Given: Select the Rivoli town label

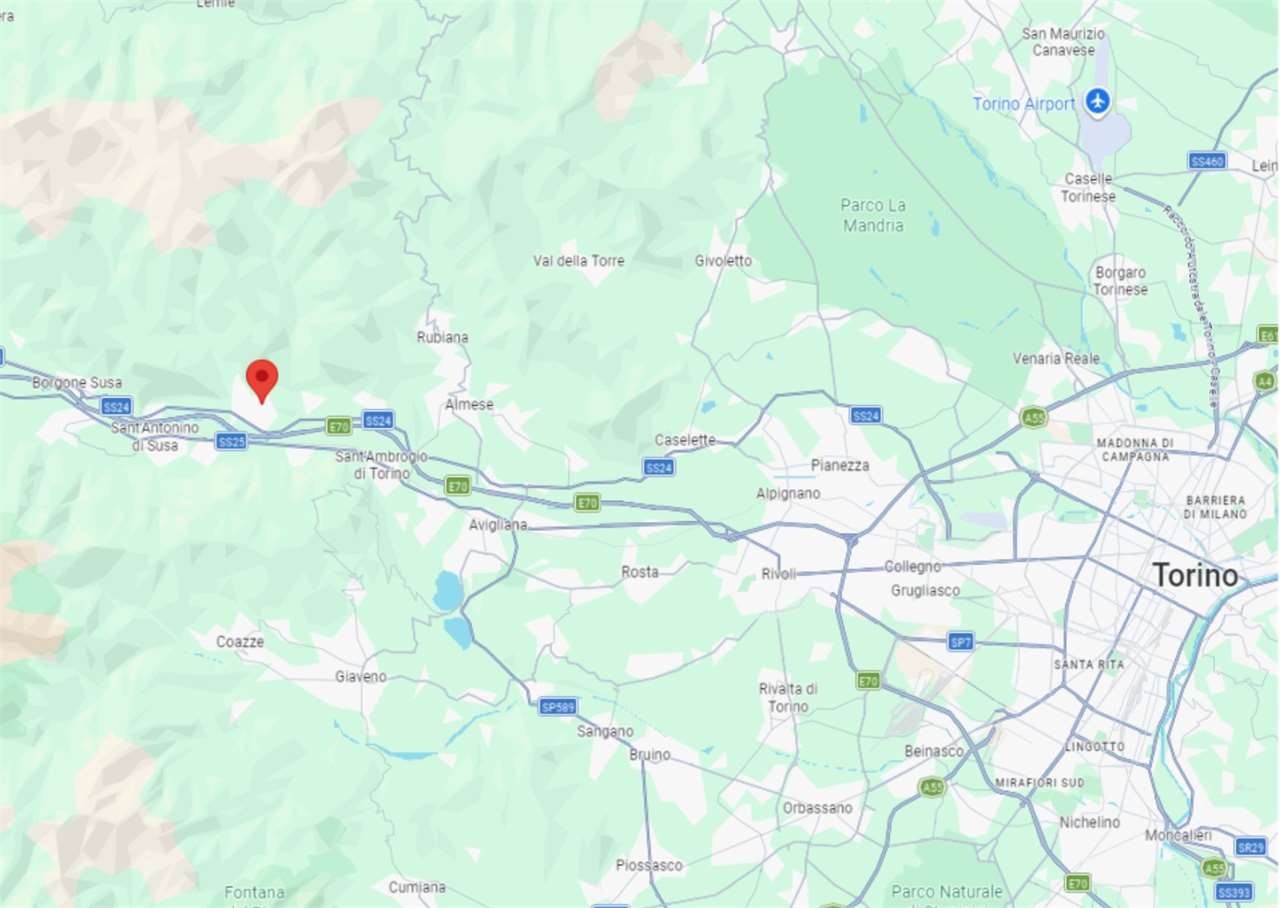Looking at the screenshot, I should point(779,574).
